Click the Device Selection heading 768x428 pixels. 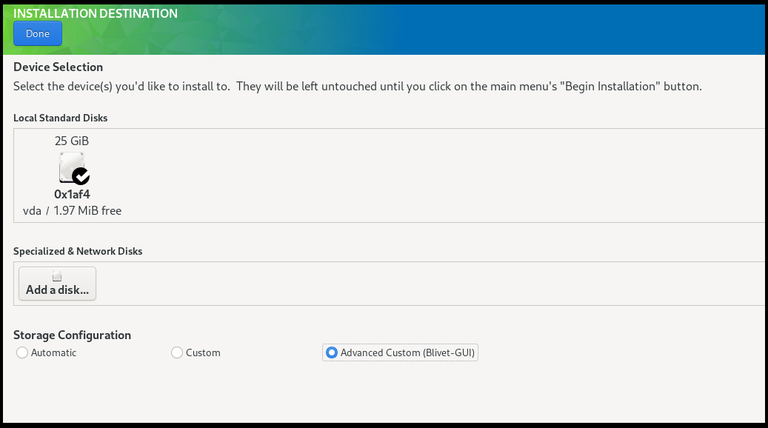[x=58, y=67]
